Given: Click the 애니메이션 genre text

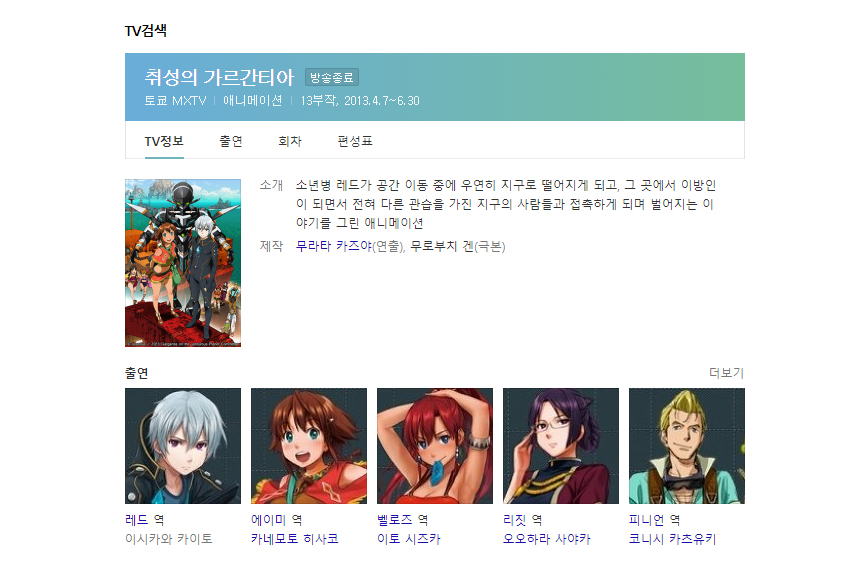Looking at the screenshot, I should (253, 101).
